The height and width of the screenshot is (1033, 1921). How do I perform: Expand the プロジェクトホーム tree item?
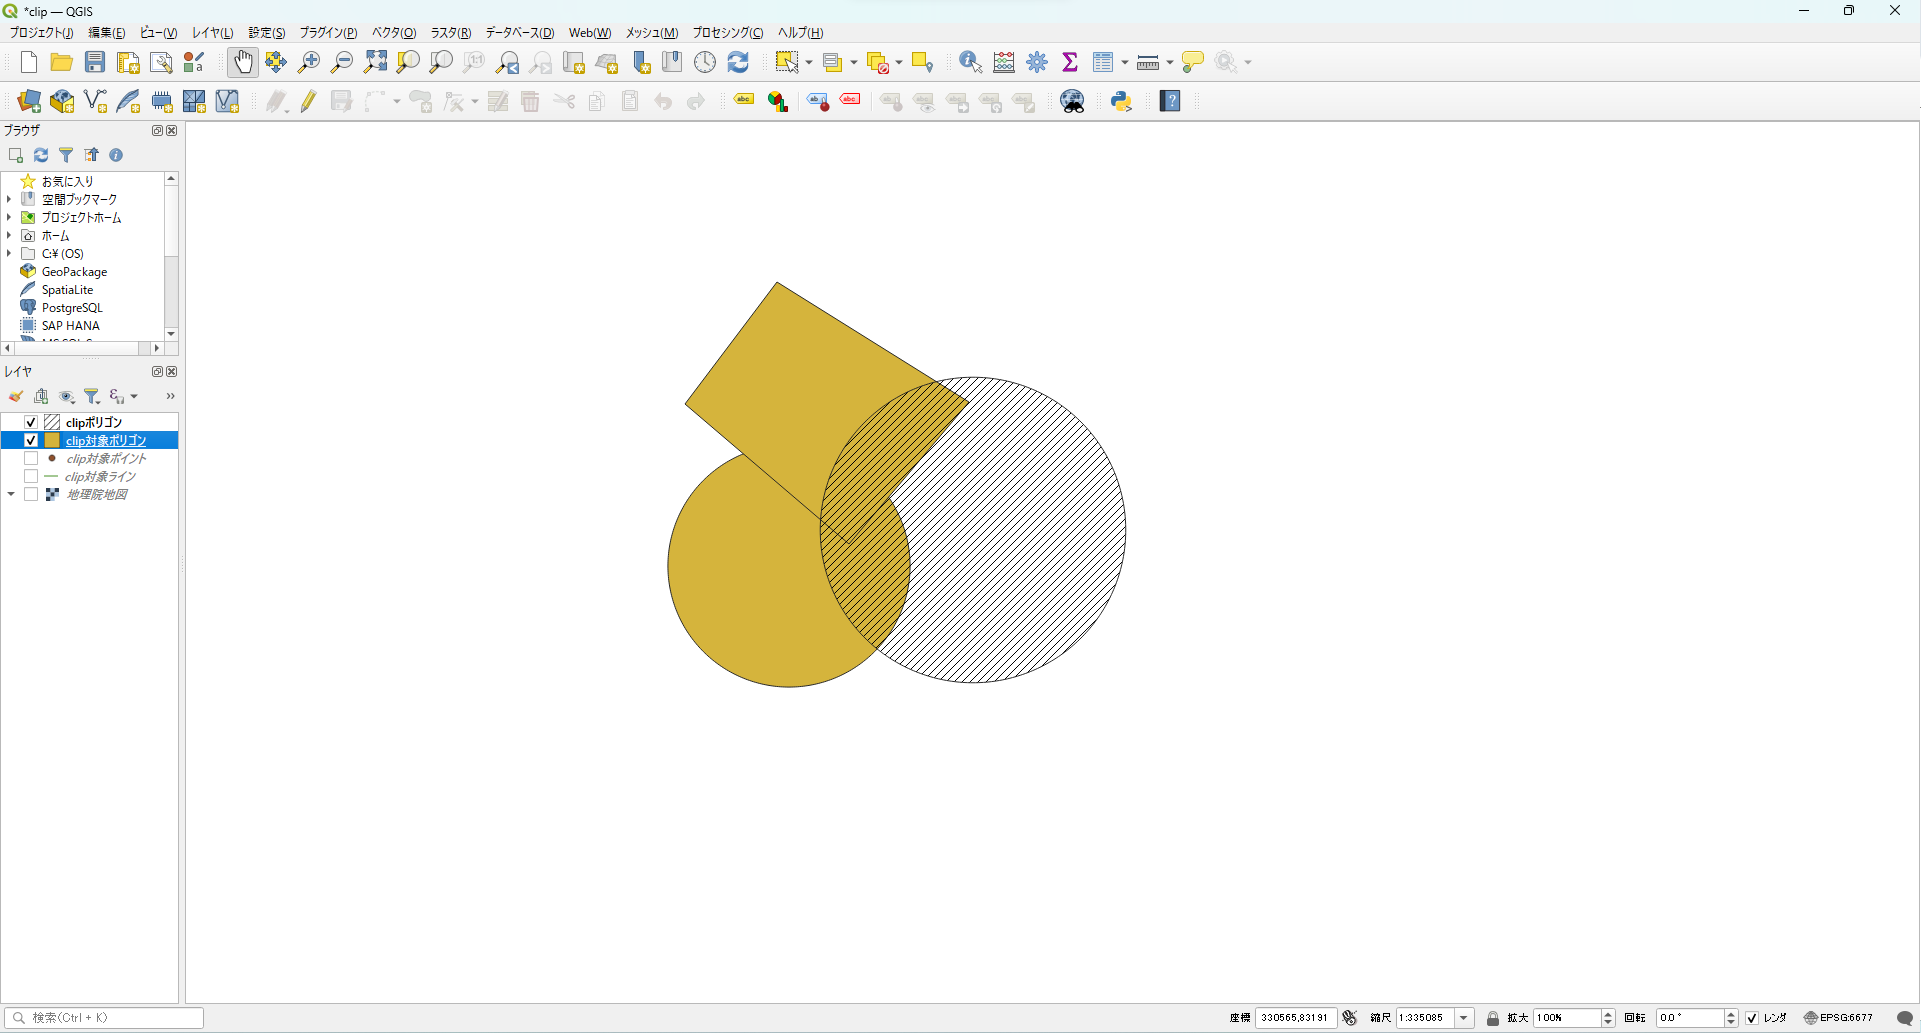(9, 217)
